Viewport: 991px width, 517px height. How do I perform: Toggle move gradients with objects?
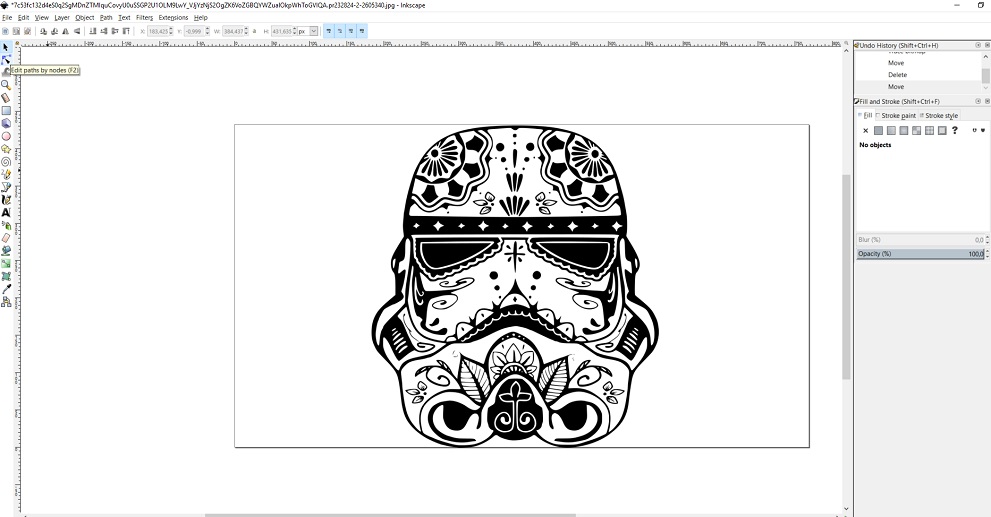[351, 31]
